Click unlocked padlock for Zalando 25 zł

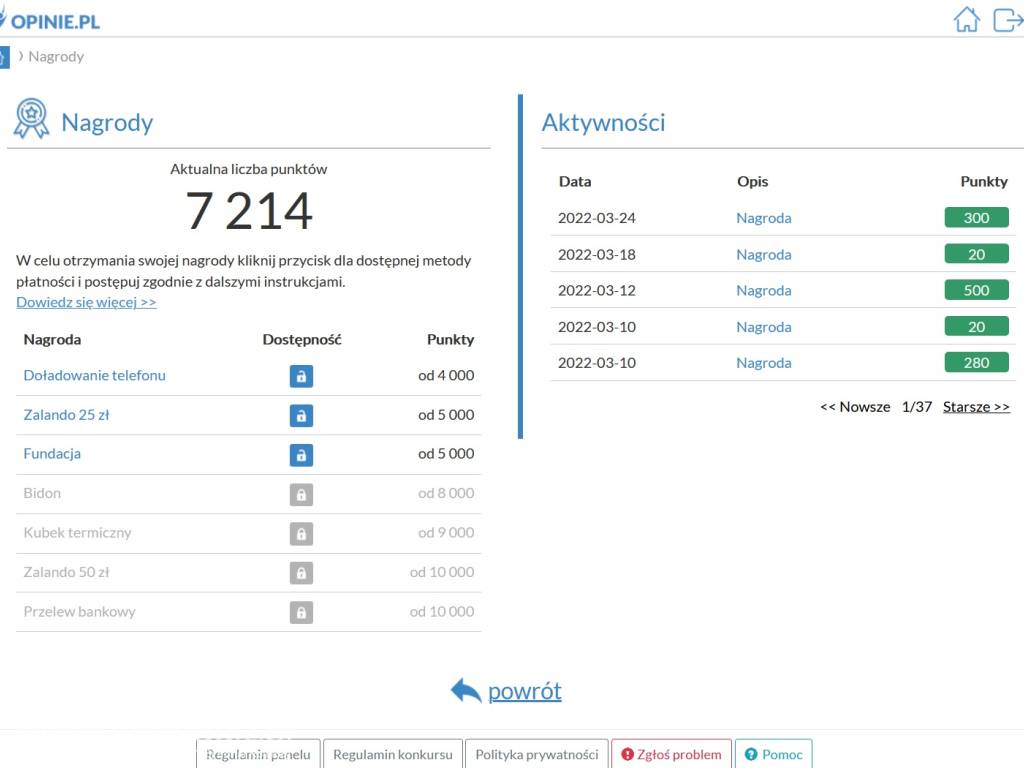(301, 415)
